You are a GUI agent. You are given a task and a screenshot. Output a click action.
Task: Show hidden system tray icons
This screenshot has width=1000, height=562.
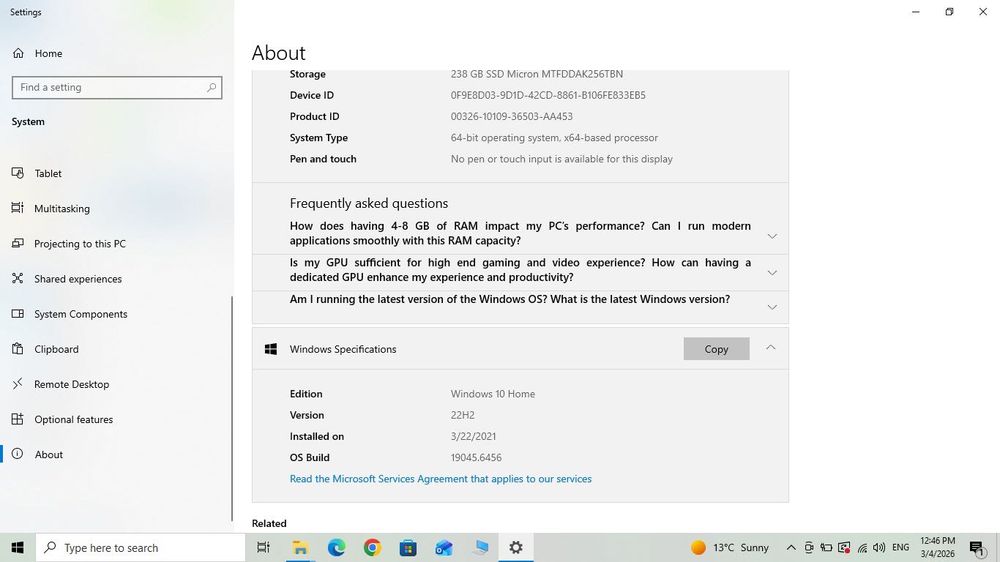[x=791, y=547]
